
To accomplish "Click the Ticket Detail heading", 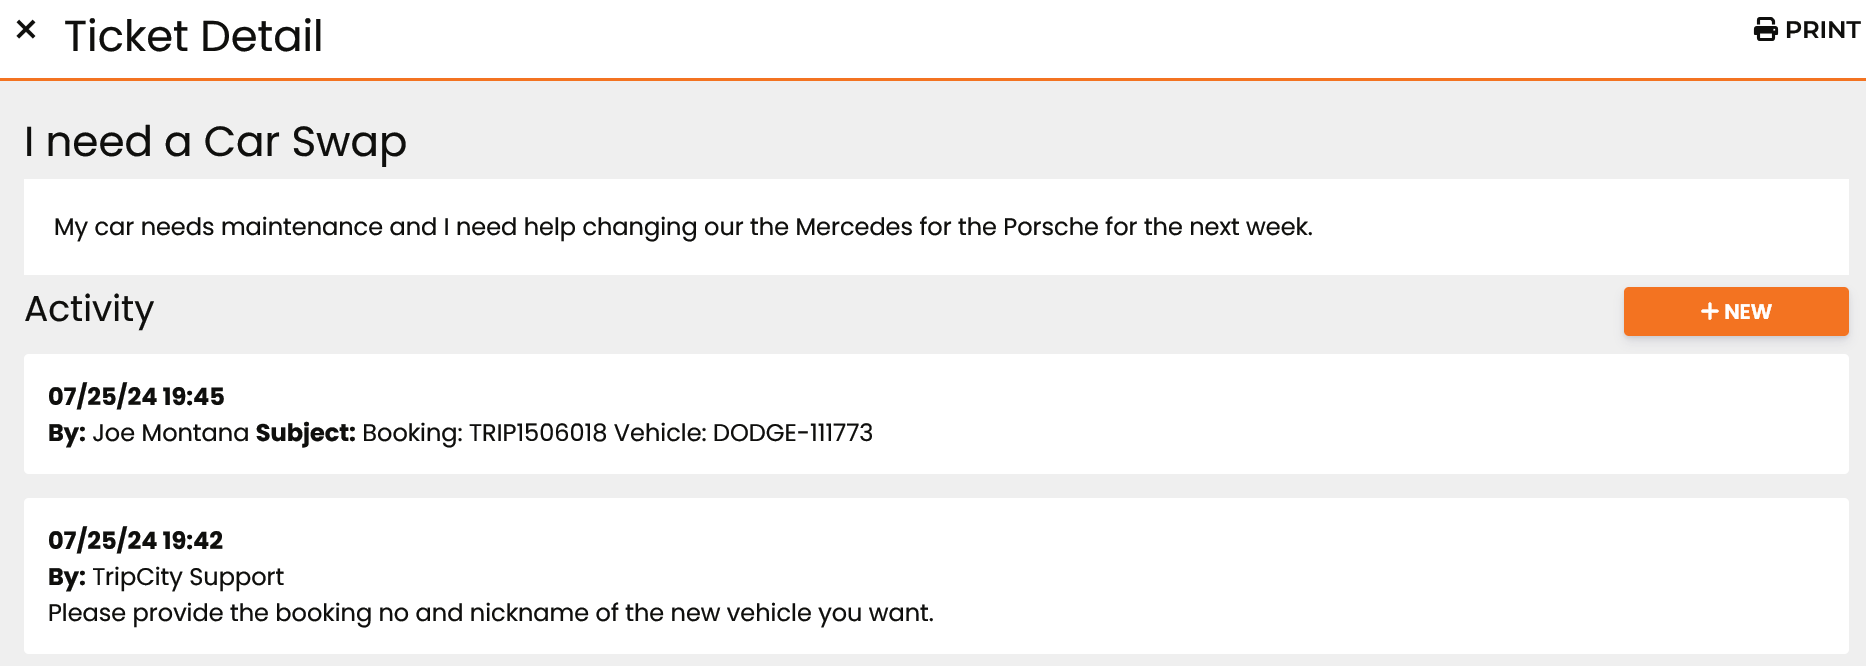I will tap(193, 36).
